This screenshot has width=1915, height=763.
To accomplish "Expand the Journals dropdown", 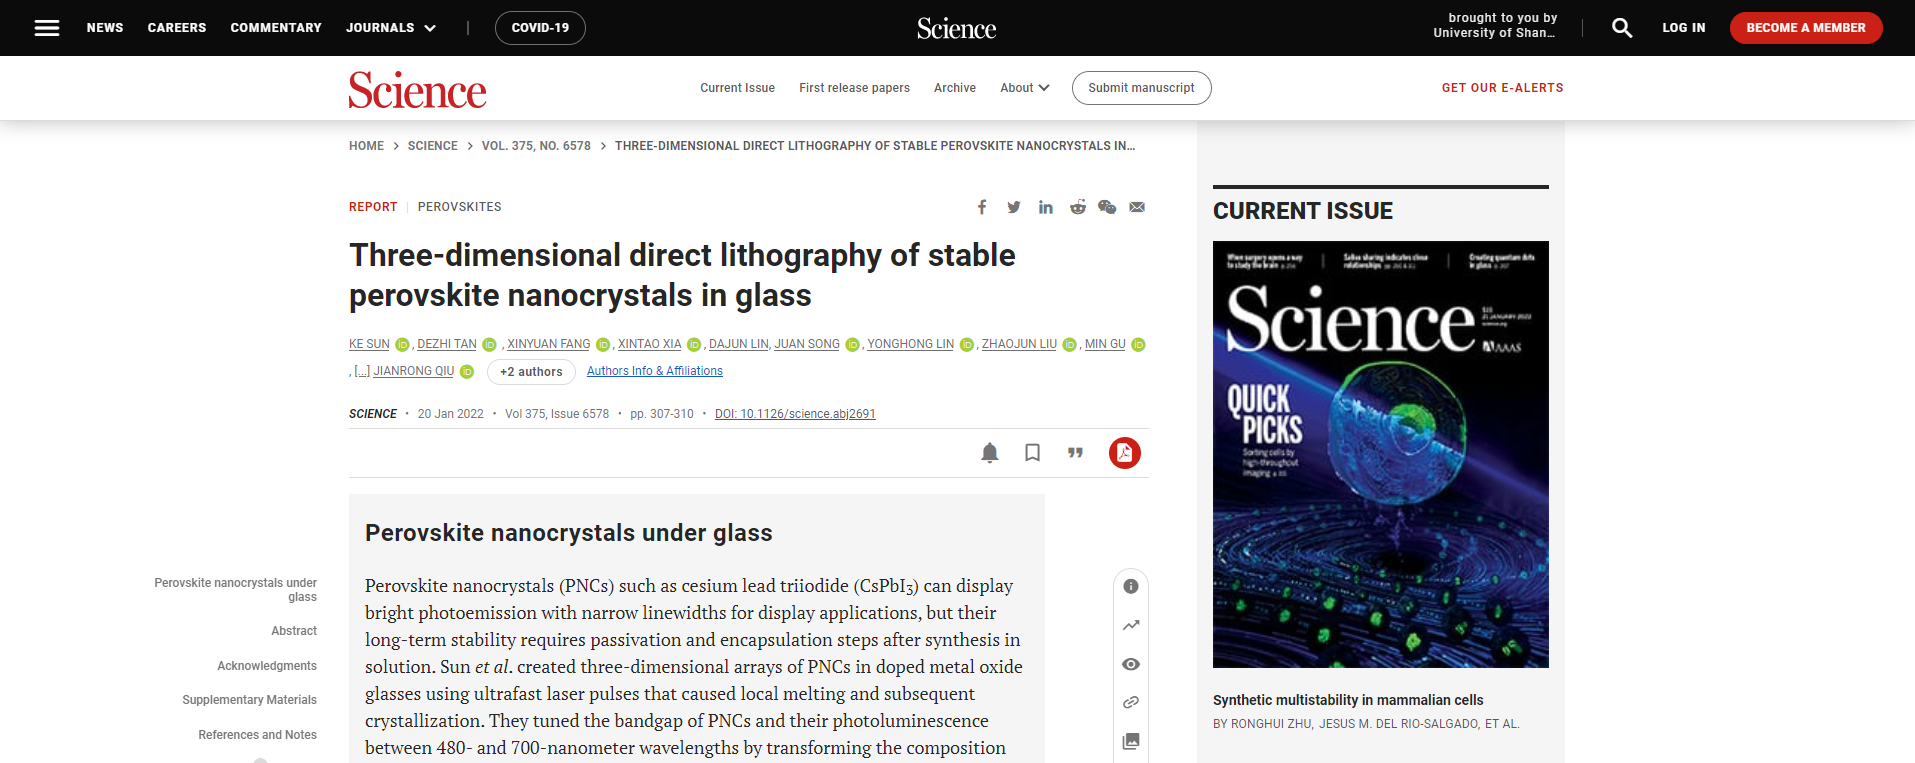I will [x=391, y=28].
